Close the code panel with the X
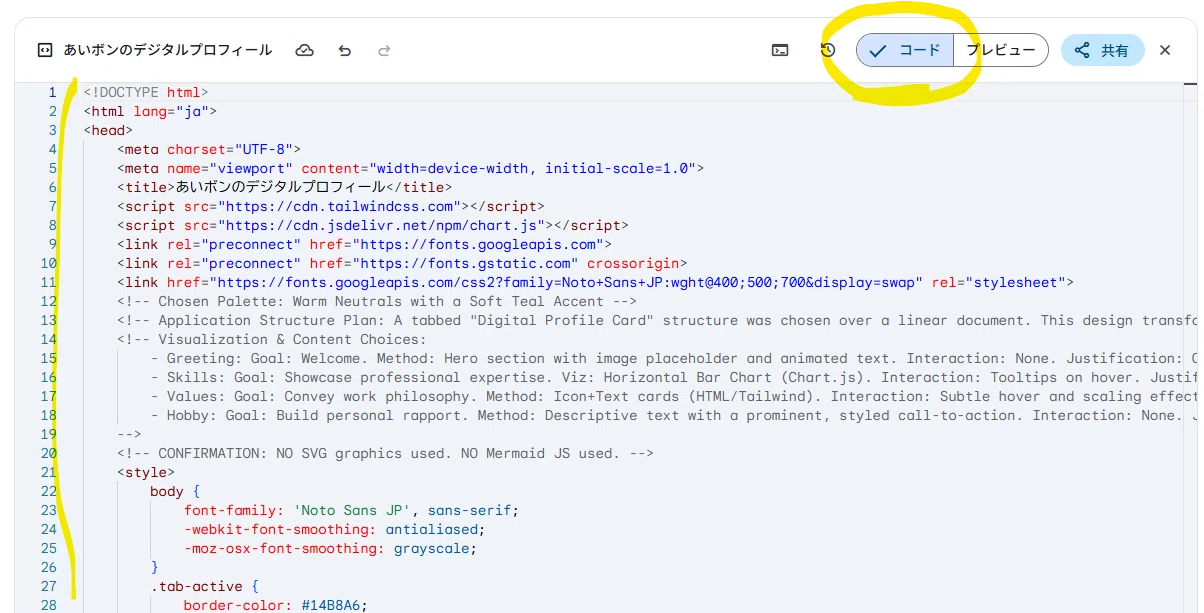Image resolution: width=1204 pixels, height=613 pixels. (x=1165, y=50)
